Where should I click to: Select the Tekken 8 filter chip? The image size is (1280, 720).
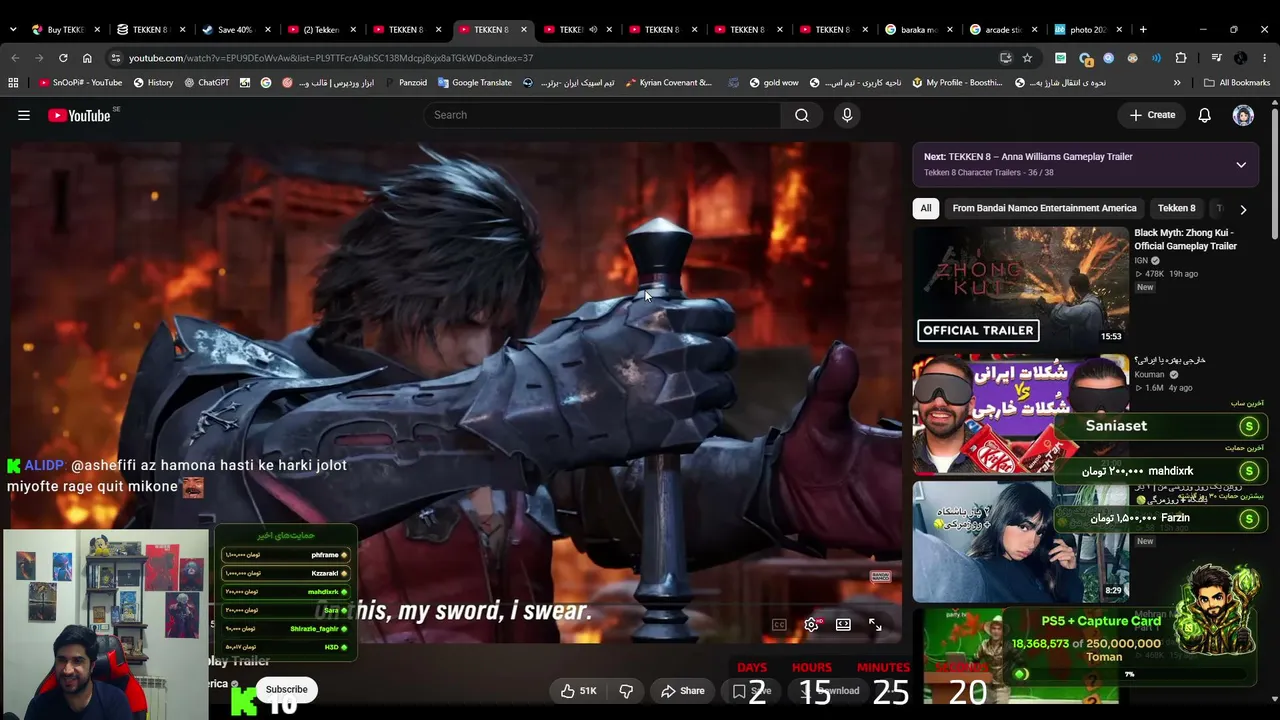(x=1176, y=209)
